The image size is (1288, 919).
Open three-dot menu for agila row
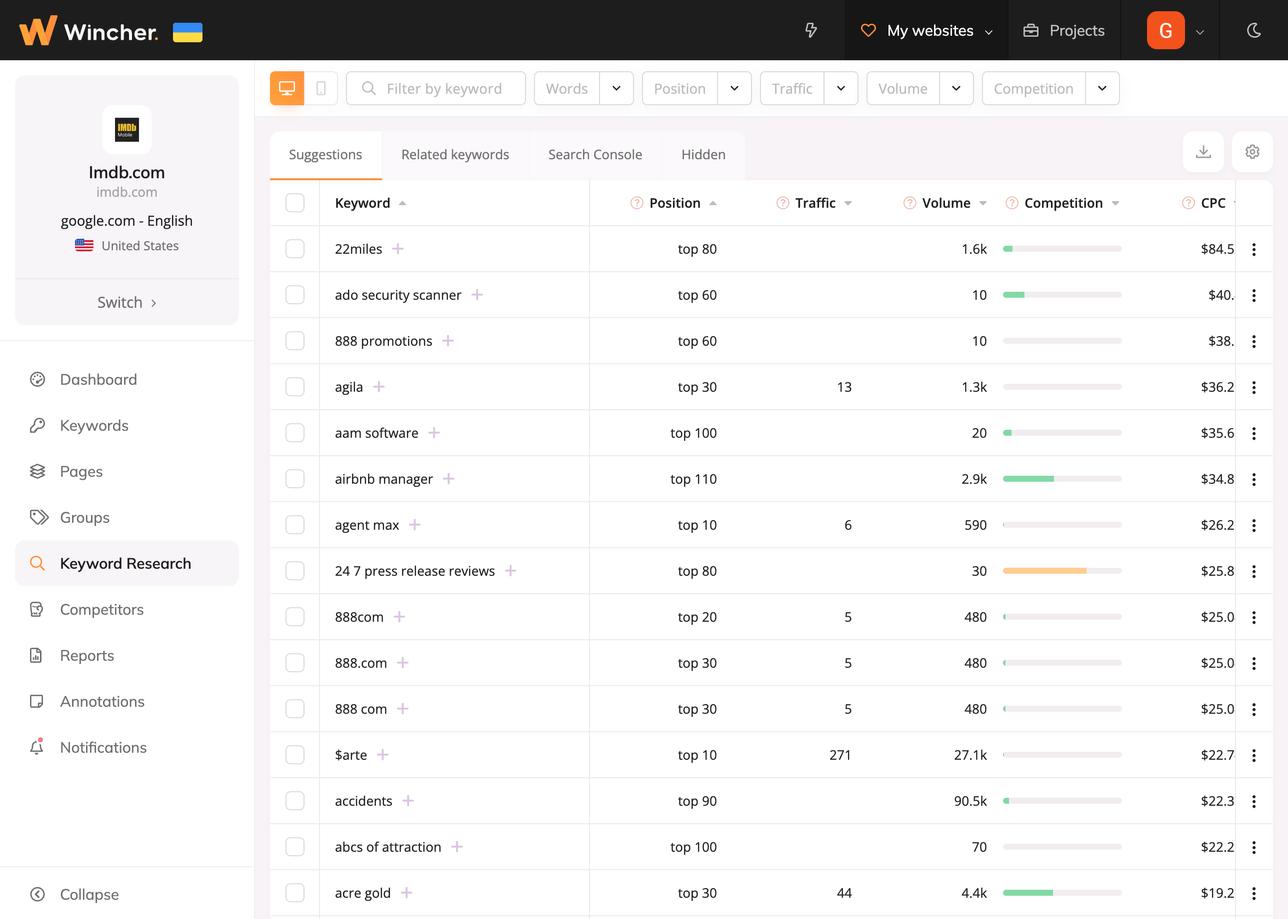coord(1254,387)
